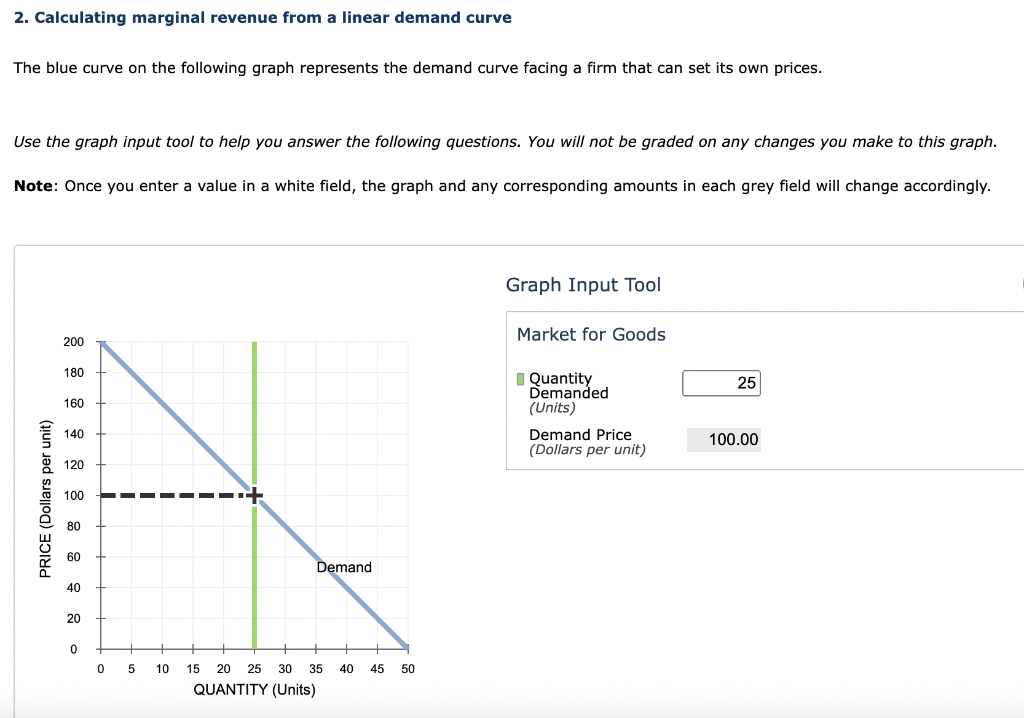1024x718 pixels.
Task: Click the 200 label on the price axis
Action: (73, 341)
